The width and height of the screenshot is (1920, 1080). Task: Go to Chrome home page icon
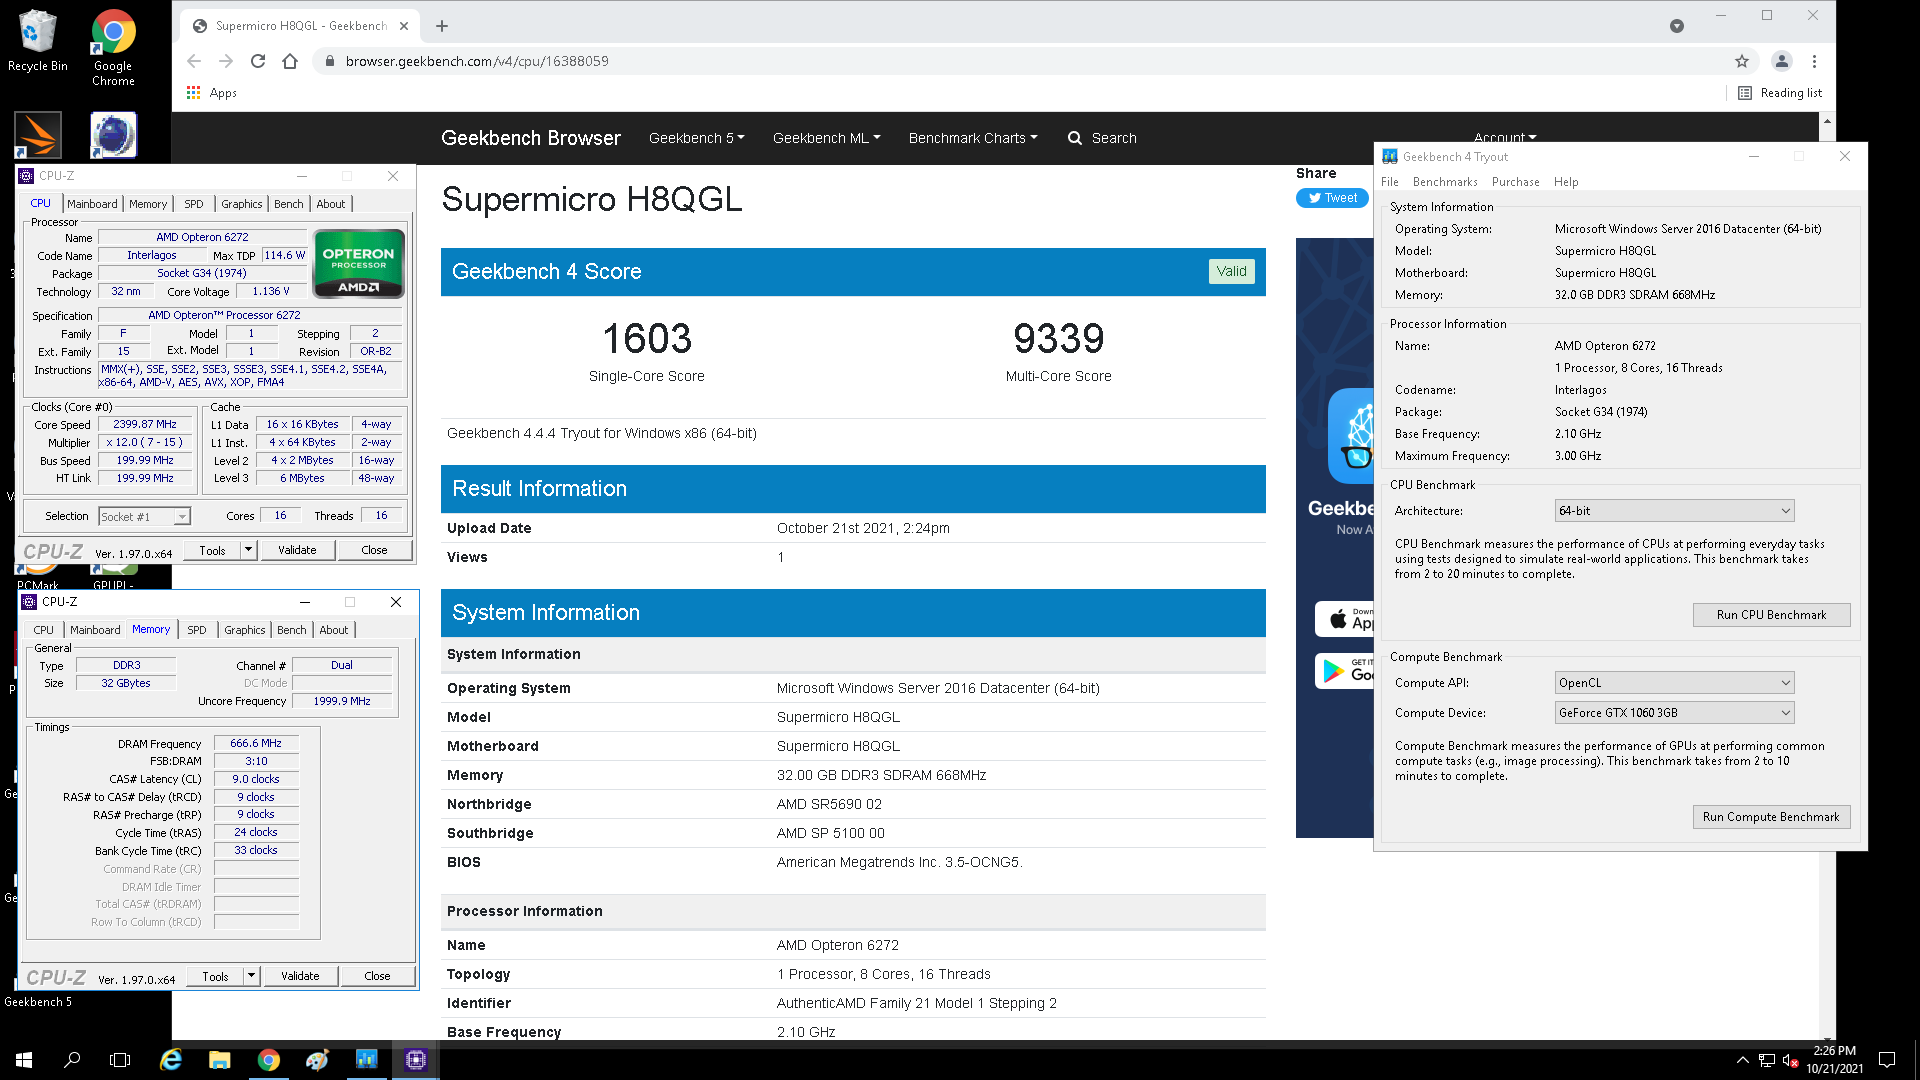(290, 61)
